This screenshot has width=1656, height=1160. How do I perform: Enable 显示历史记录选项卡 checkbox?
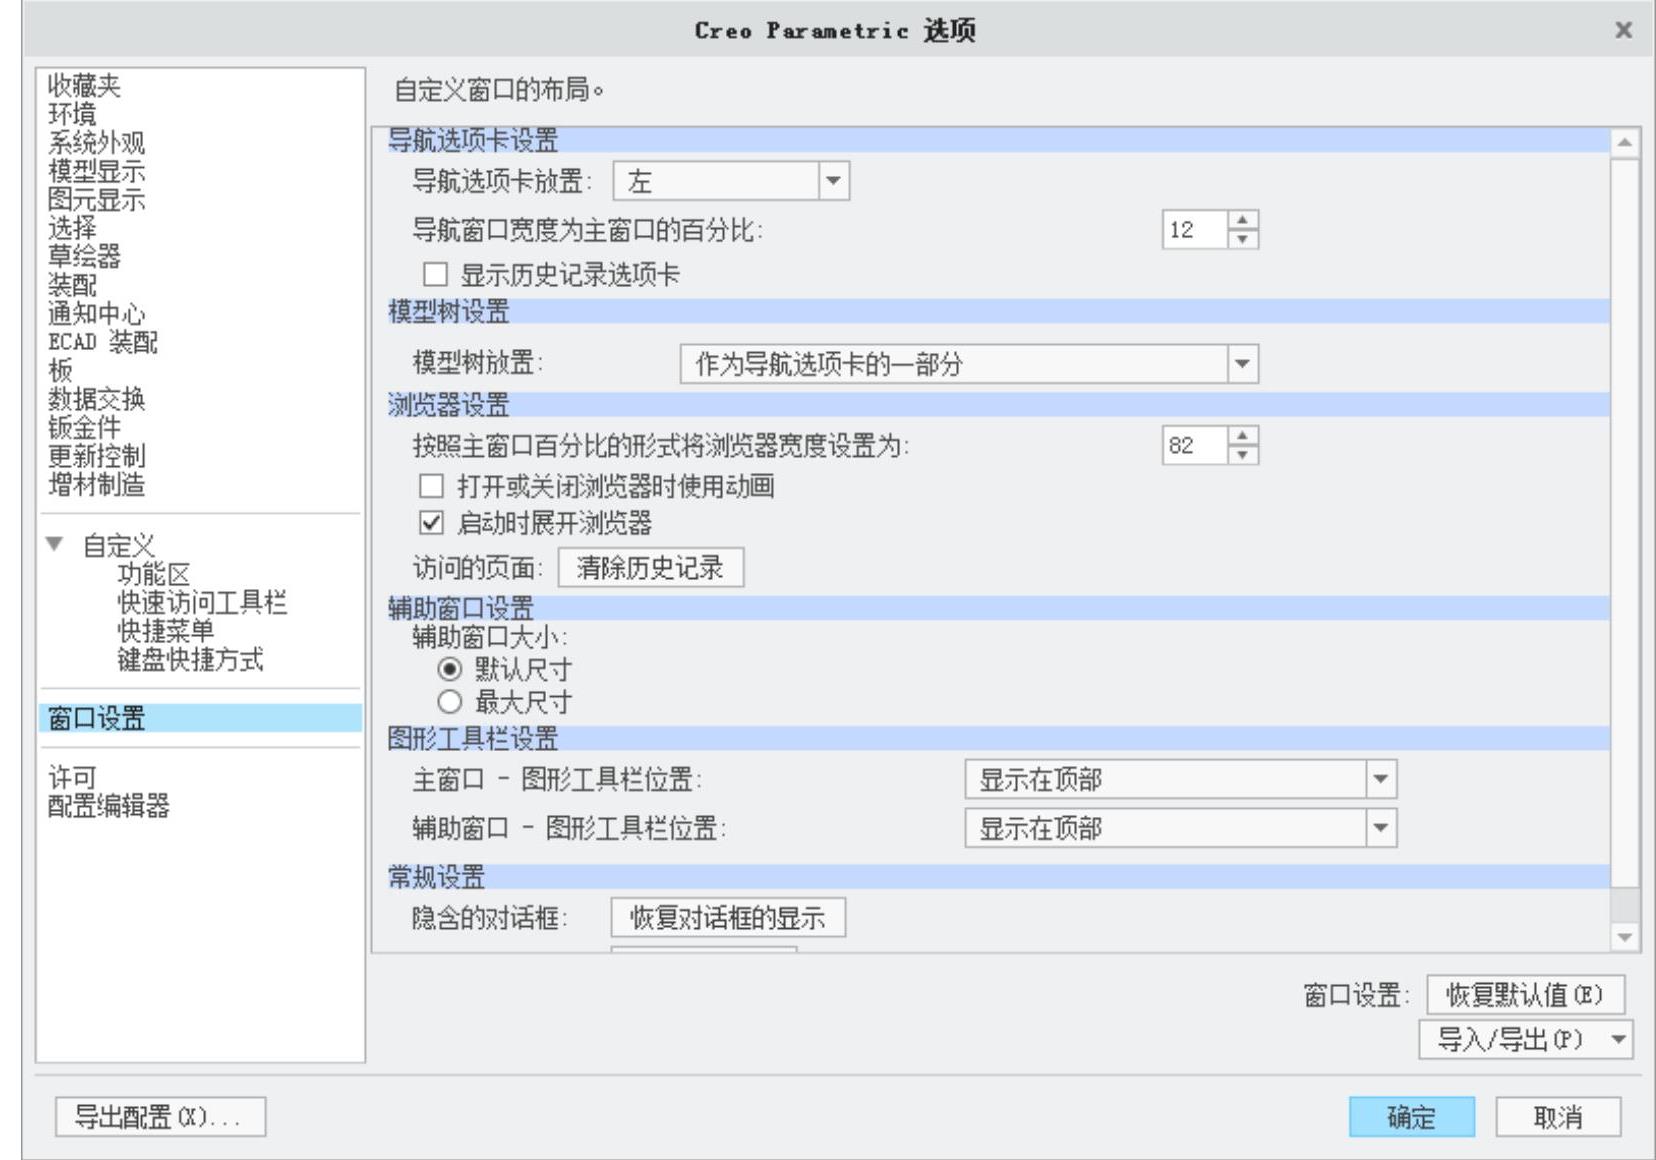click(435, 274)
